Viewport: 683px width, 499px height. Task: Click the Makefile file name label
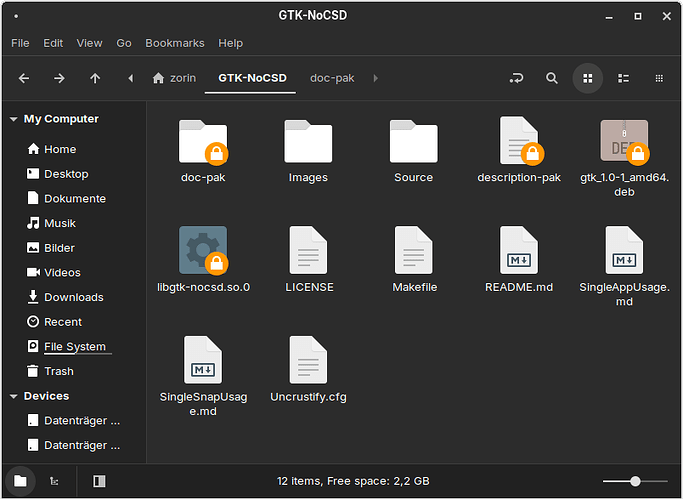(x=414, y=287)
